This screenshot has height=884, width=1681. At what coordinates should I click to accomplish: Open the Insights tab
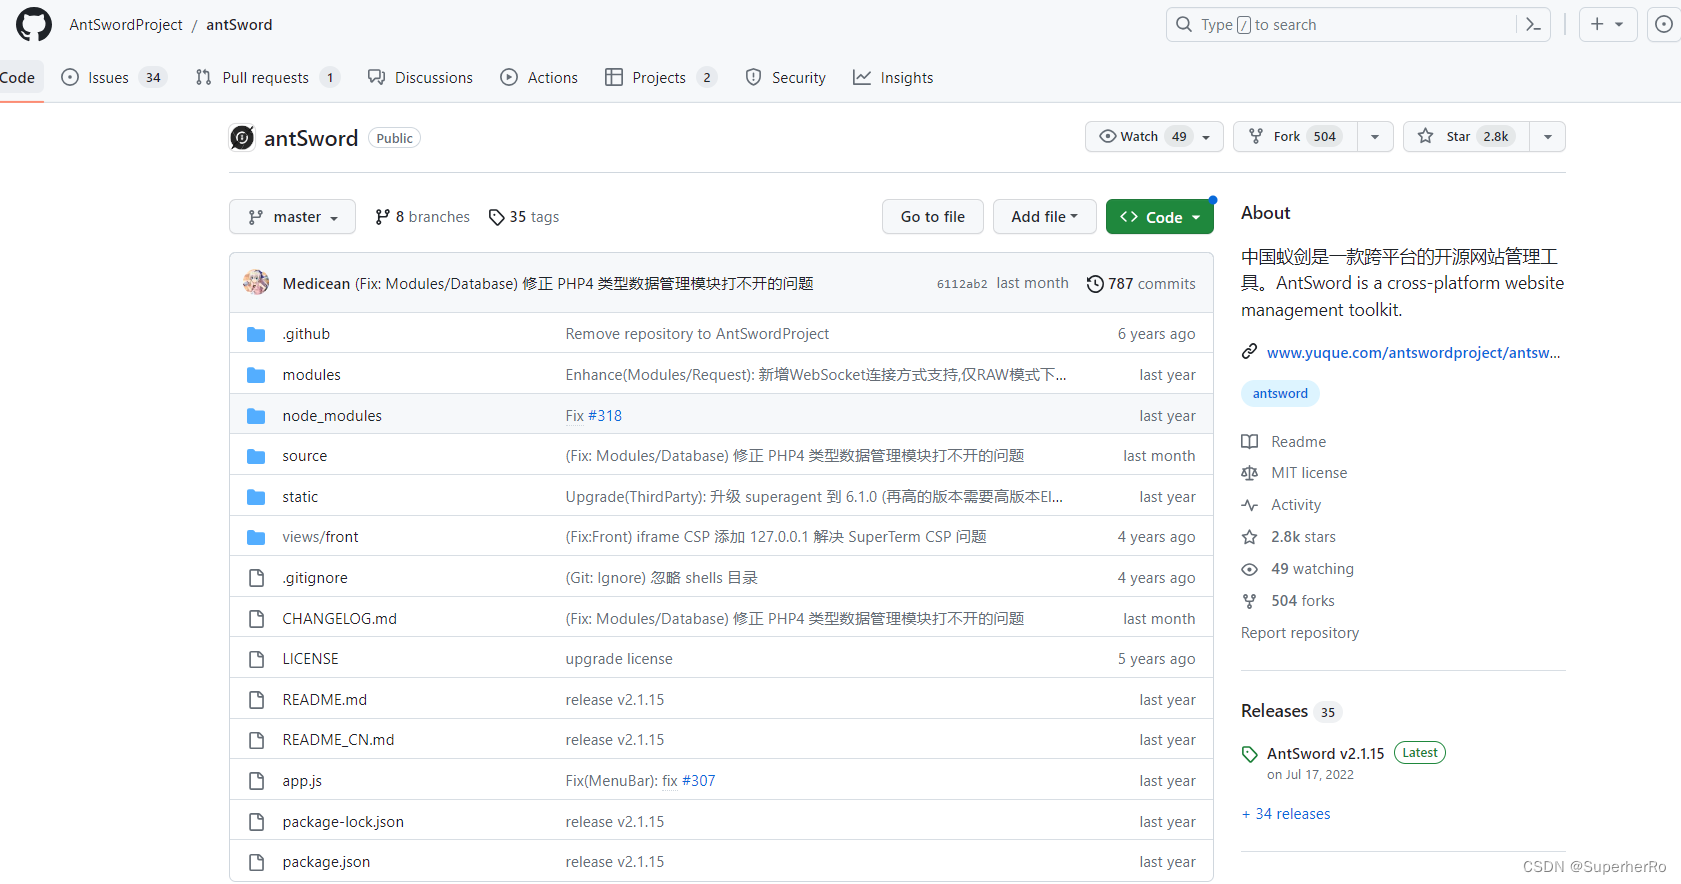[893, 77]
